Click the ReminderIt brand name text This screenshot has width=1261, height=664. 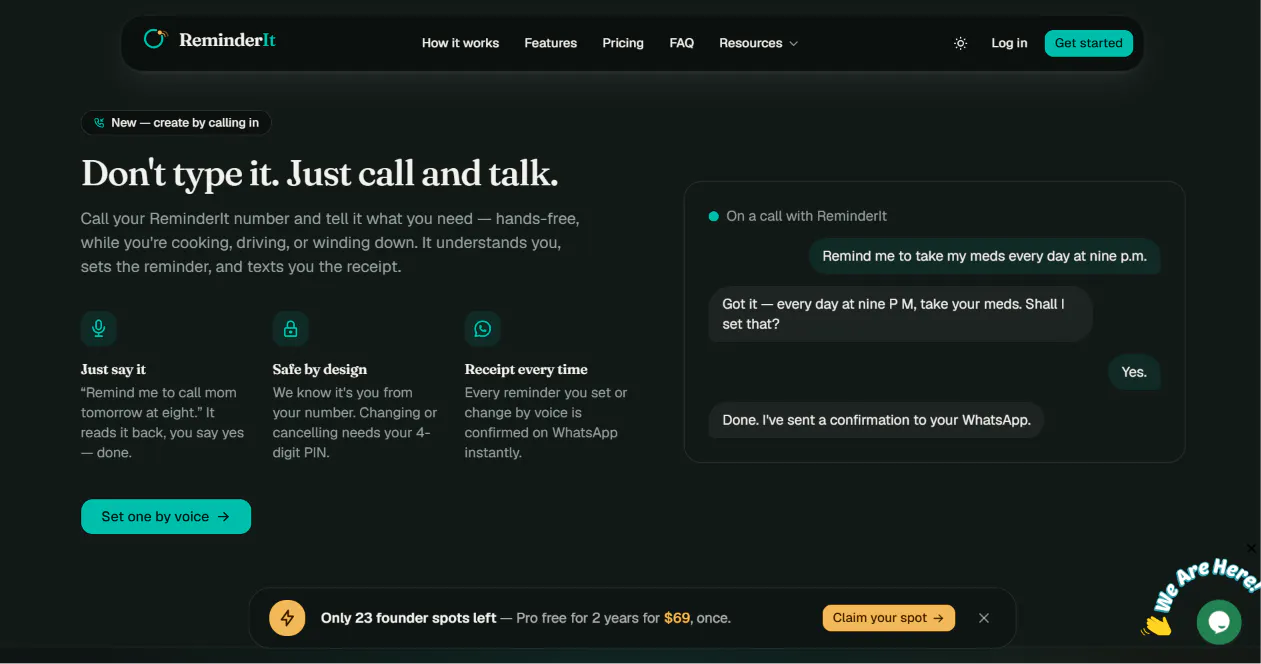(227, 40)
